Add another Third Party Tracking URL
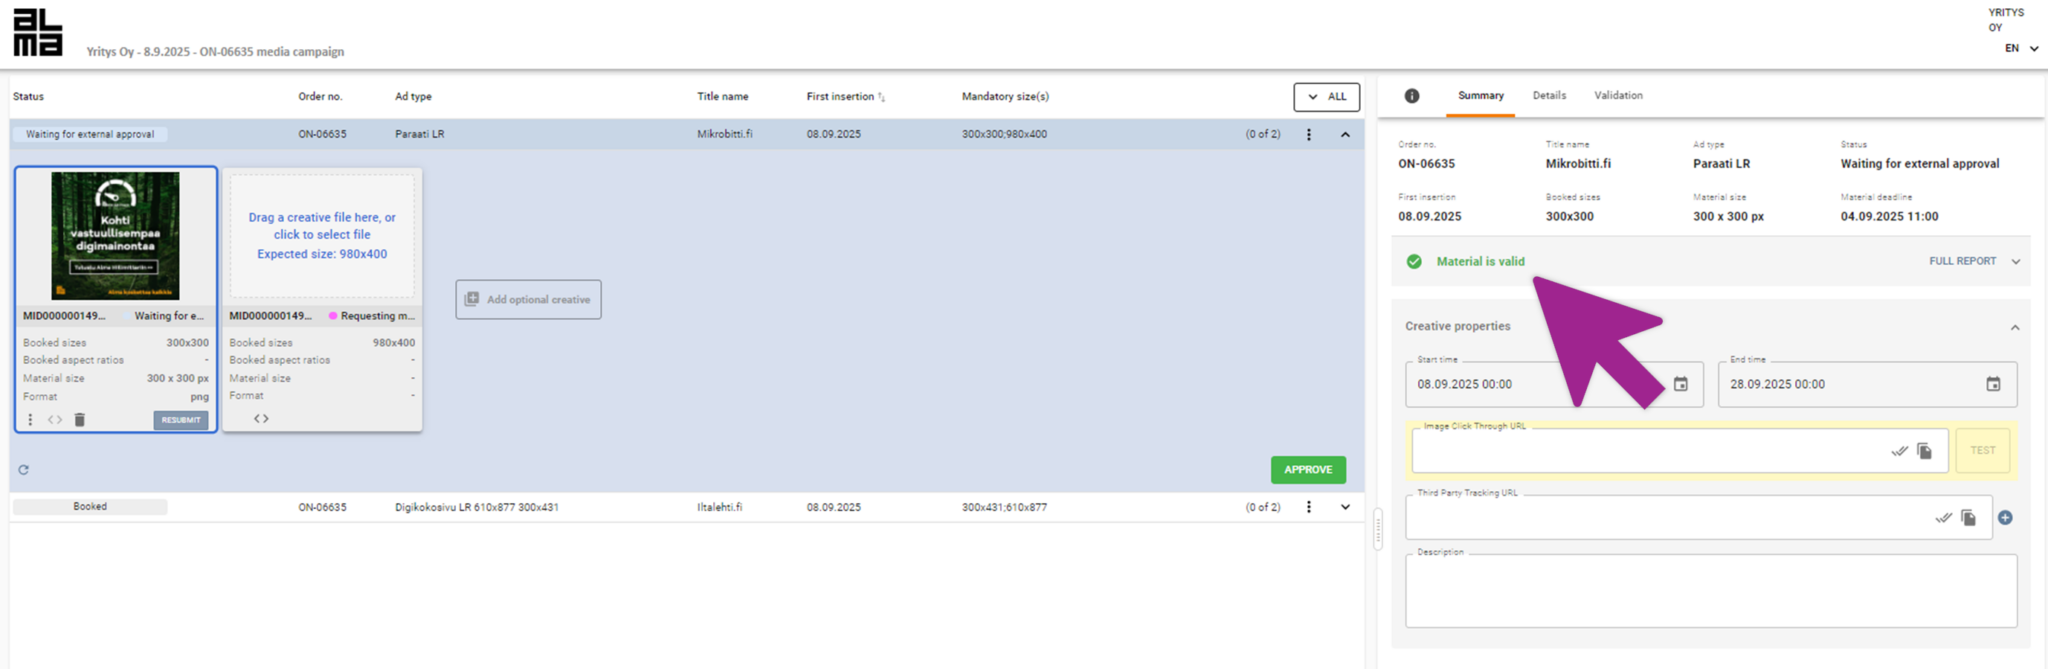Screen dimensions: 2048x669 [x=2005, y=518]
